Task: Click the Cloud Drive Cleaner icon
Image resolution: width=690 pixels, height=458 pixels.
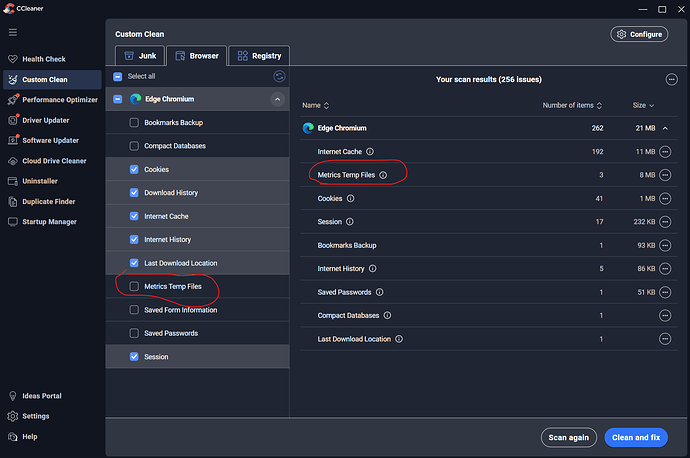Action: (13, 161)
